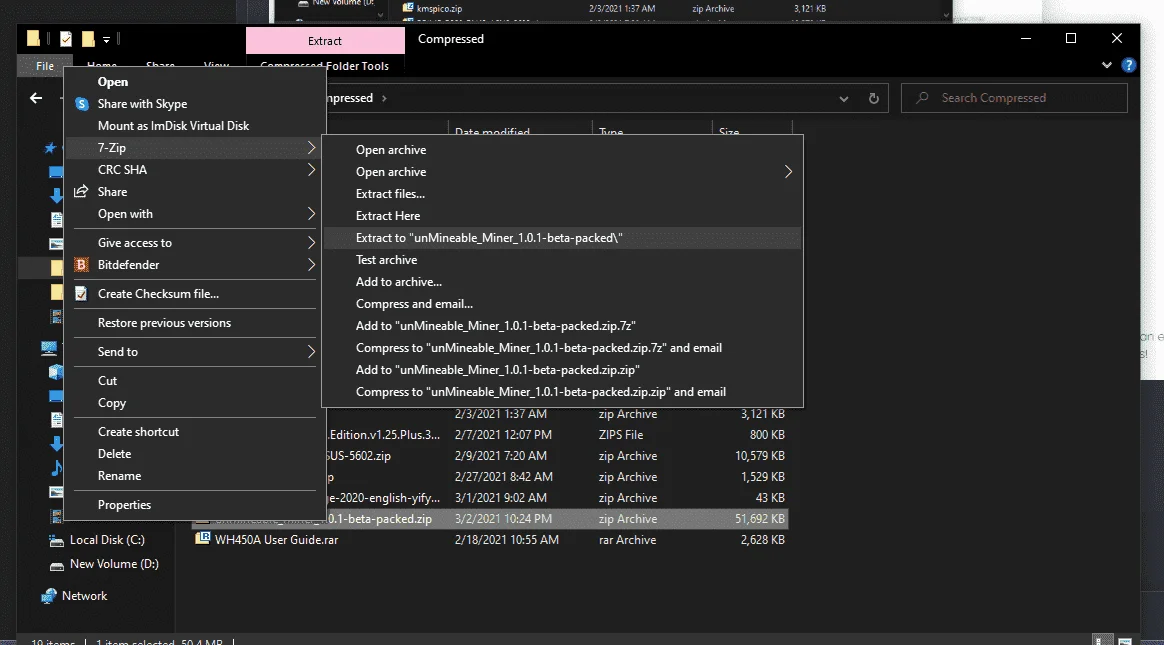Click the 2/18/2021 10:55 AM date cell
1164x645 pixels.
(506, 540)
